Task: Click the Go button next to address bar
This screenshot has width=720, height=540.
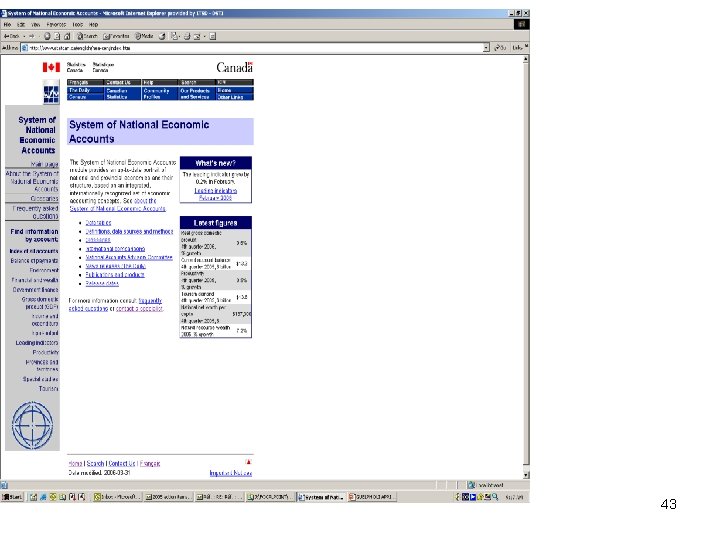Action: click(501, 48)
